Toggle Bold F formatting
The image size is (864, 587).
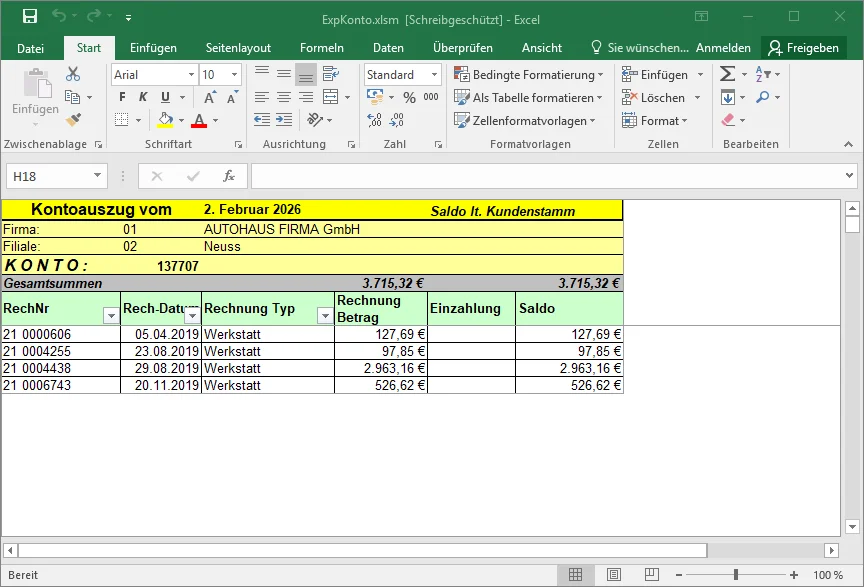(122, 97)
